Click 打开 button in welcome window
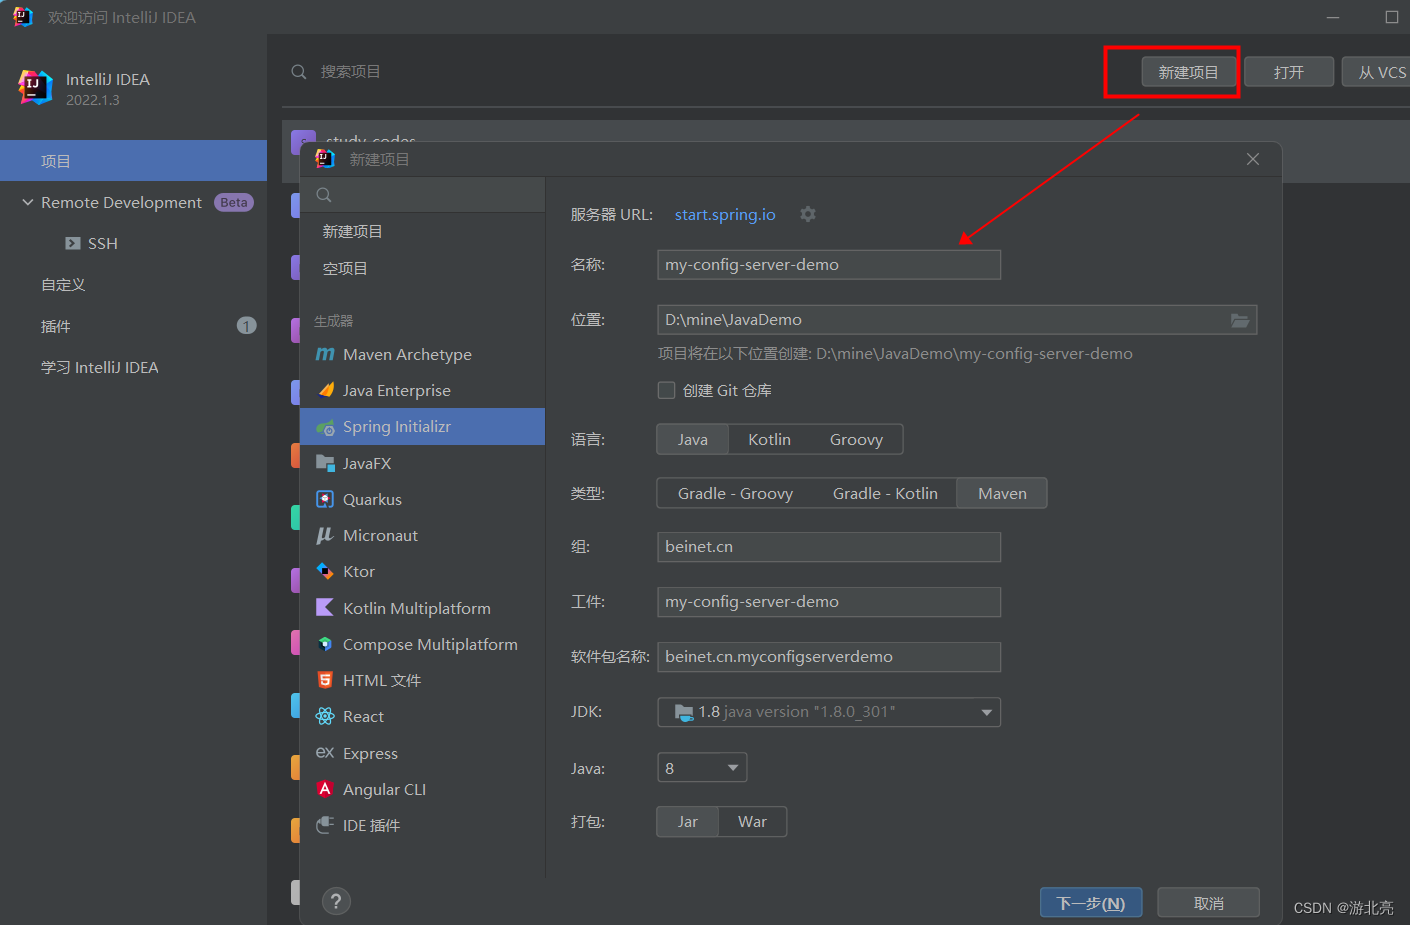This screenshot has width=1410, height=925. [1289, 72]
